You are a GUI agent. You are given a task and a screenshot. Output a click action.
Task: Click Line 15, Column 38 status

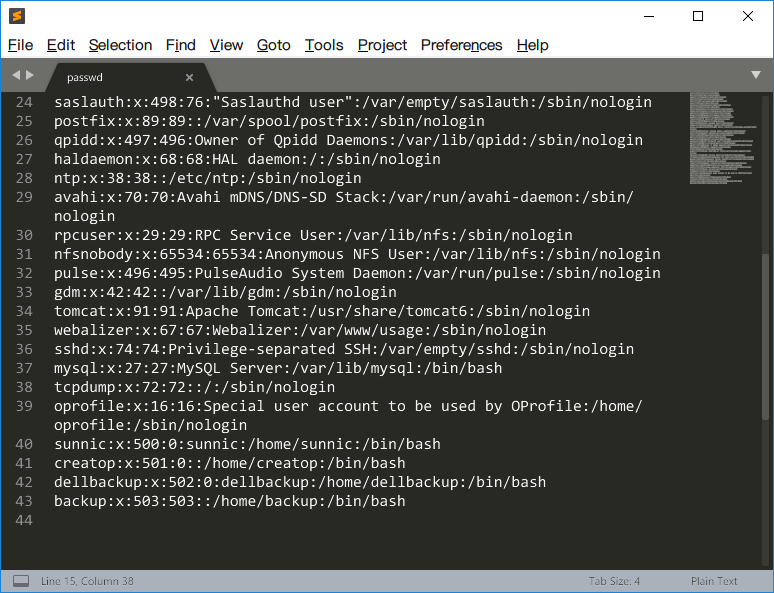(x=87, y=581)
